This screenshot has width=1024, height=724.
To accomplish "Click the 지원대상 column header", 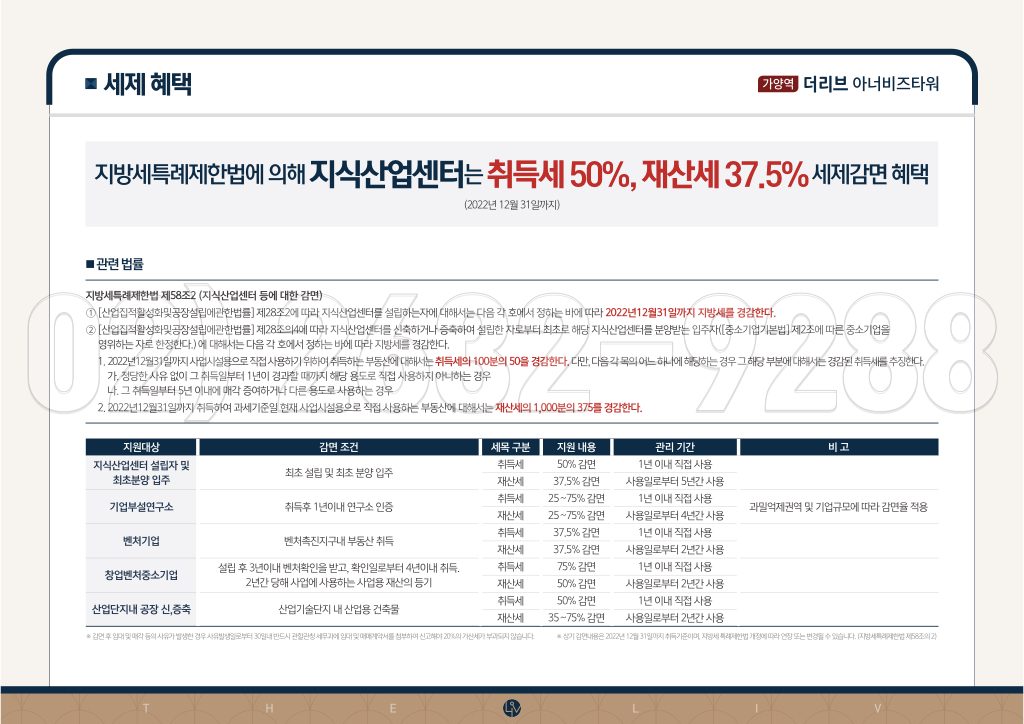I will click(x=141, y=447).
